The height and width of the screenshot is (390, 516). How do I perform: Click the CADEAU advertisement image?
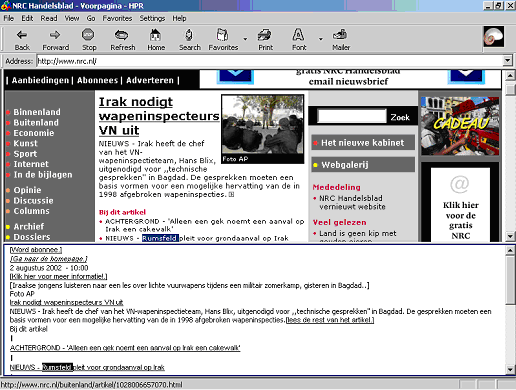click(x=460, y=126)
